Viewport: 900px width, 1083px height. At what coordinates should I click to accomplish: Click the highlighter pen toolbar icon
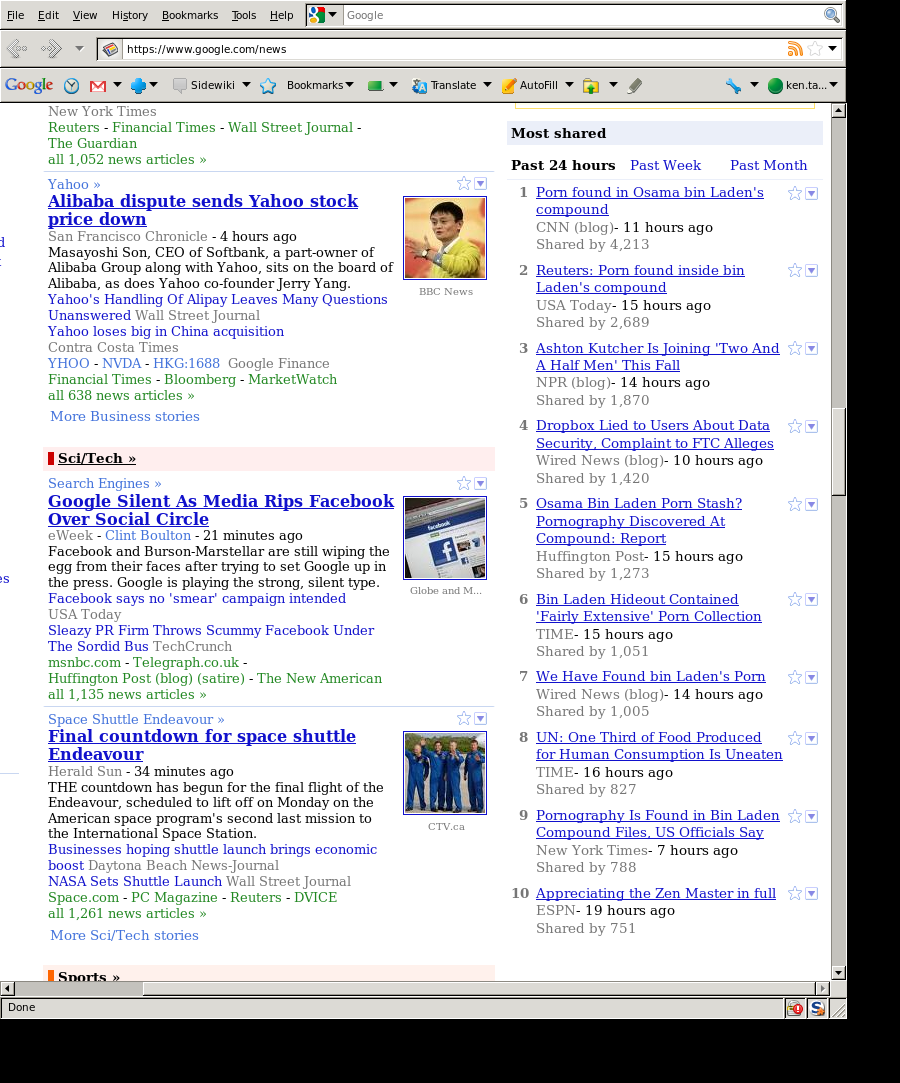(x=634, y=86)
